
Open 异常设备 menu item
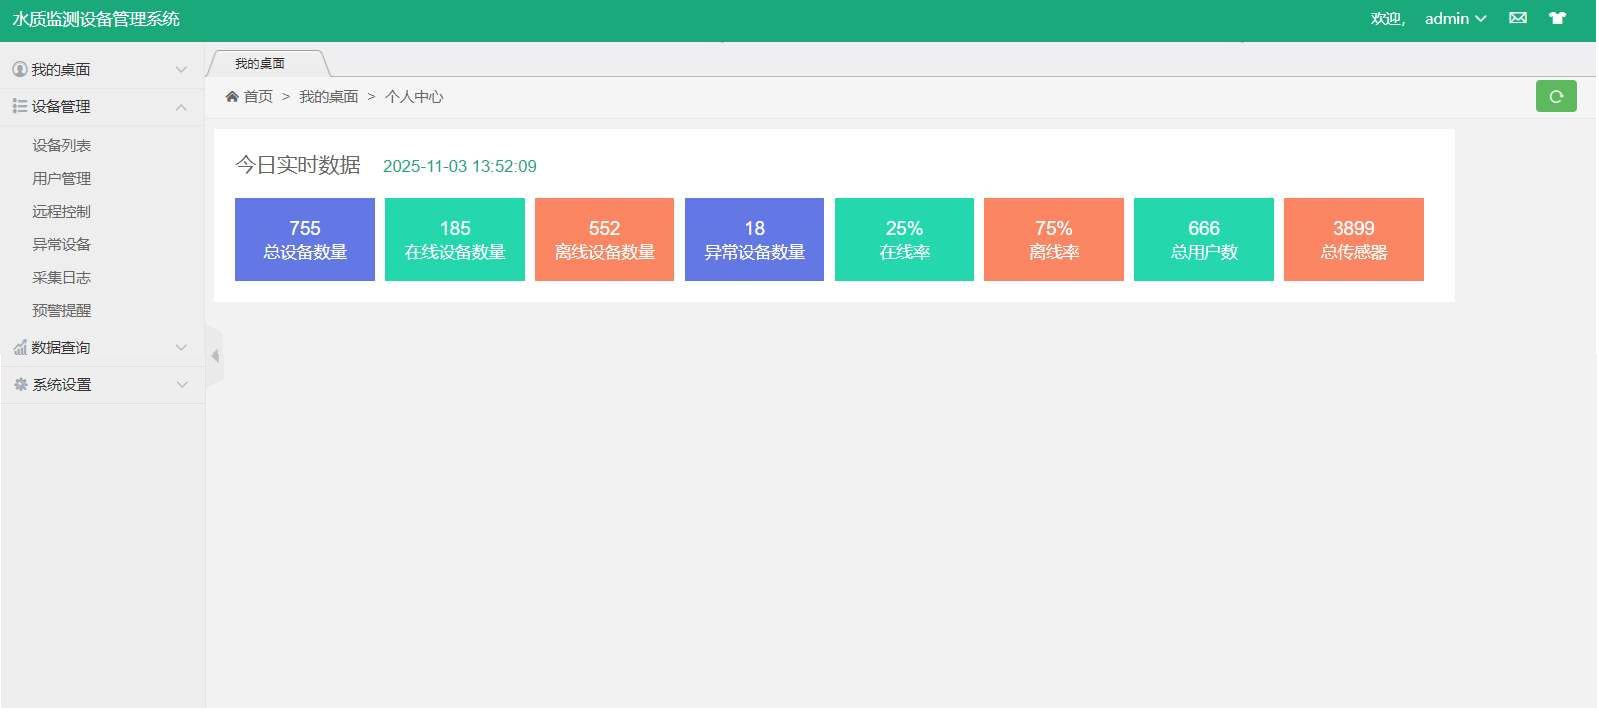pos(61,244)
